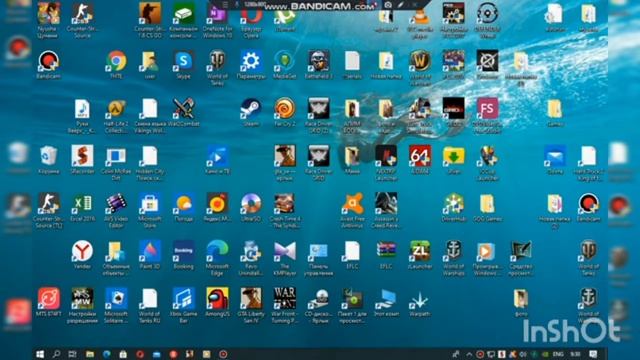This screenshot has height=360, width=640.
Task: Select the Xbox Game Bar icon
Action: [x=184, y=298]
